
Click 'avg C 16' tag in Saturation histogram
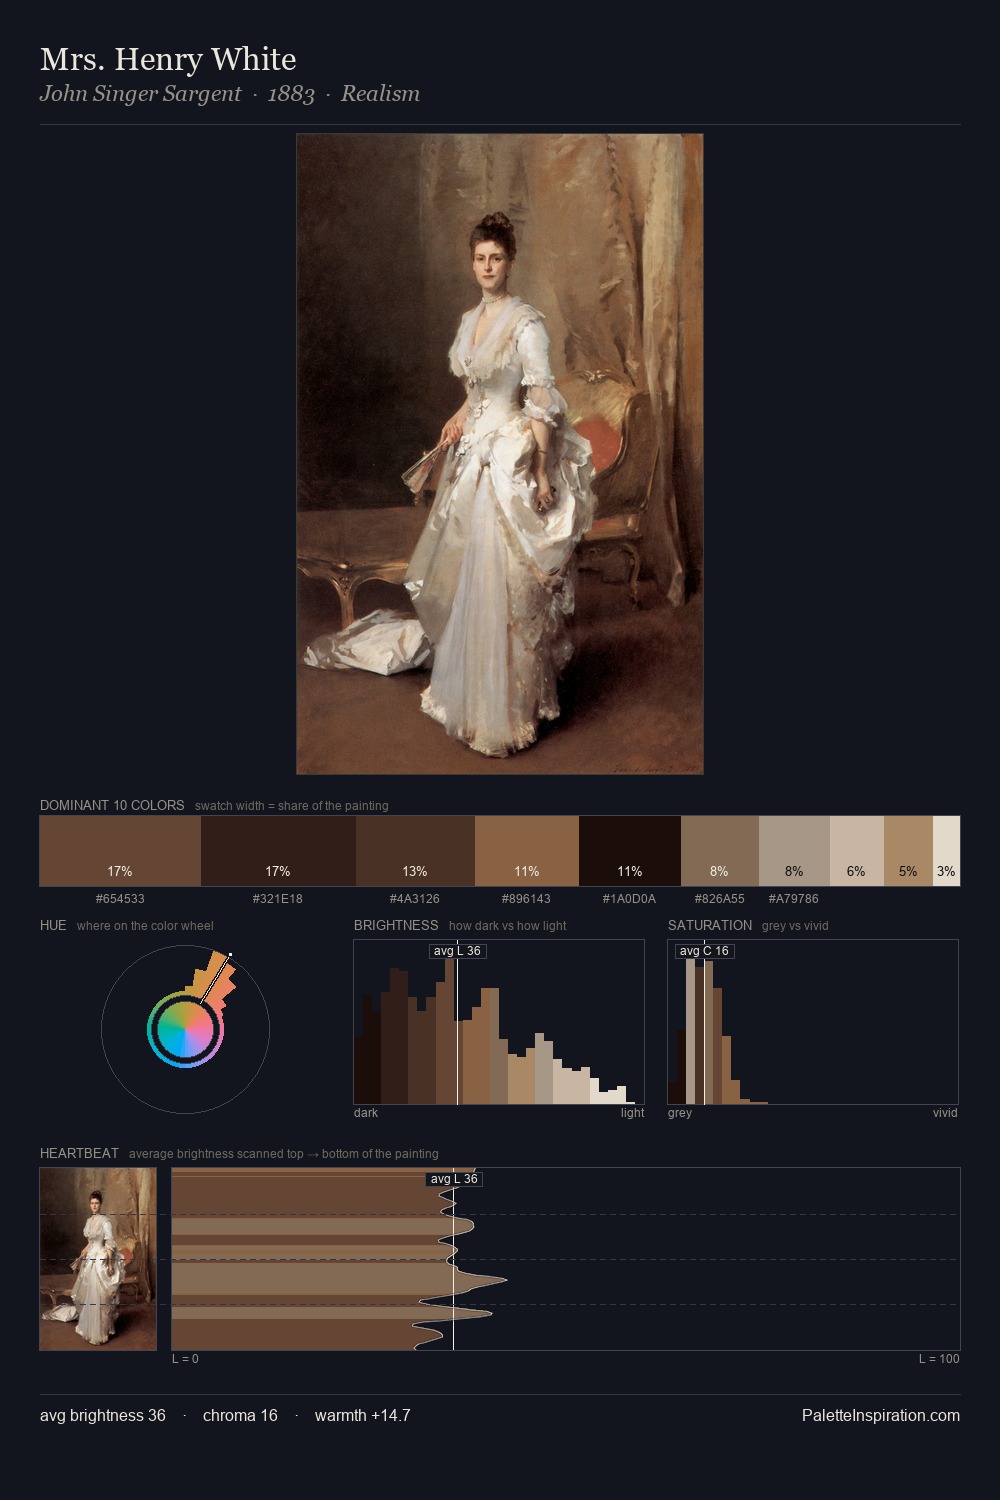point(704,951)
